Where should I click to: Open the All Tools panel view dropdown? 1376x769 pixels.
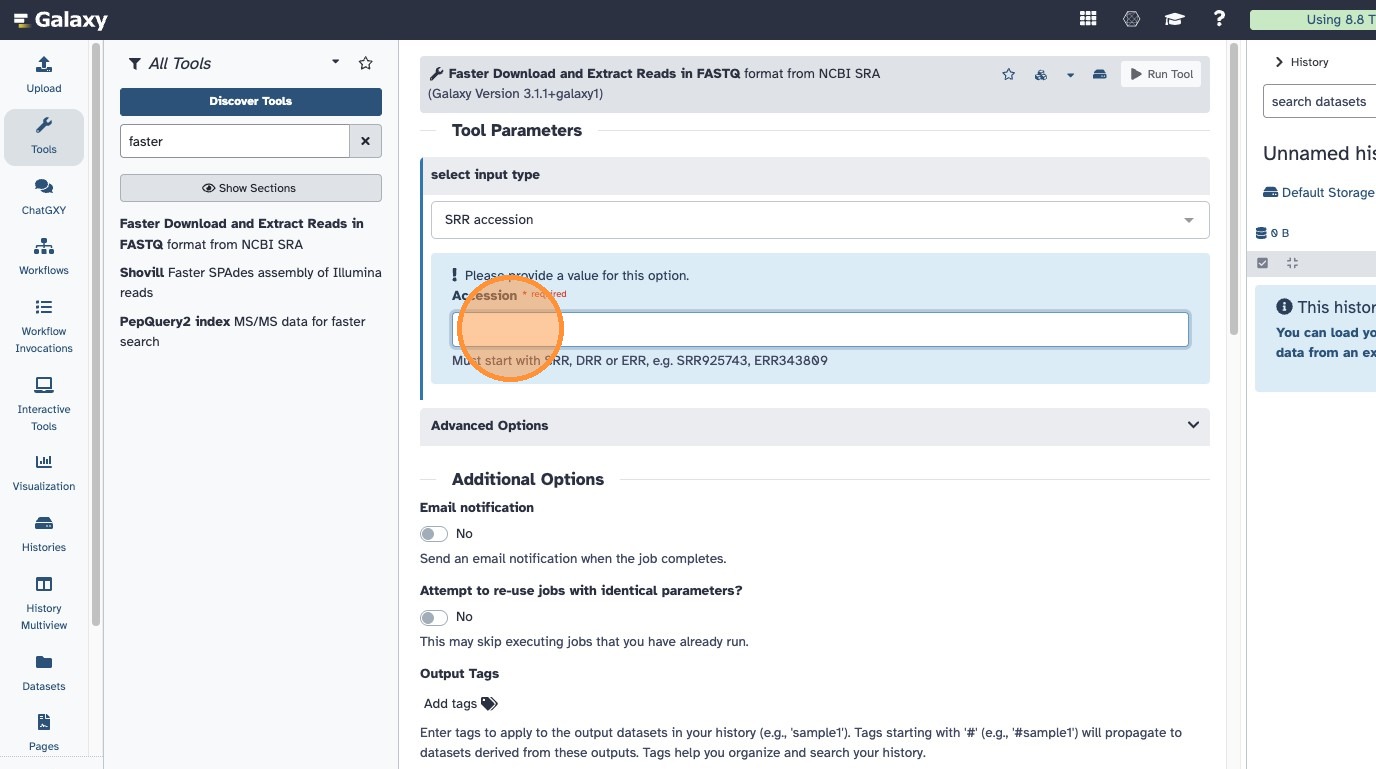point(336,62)
